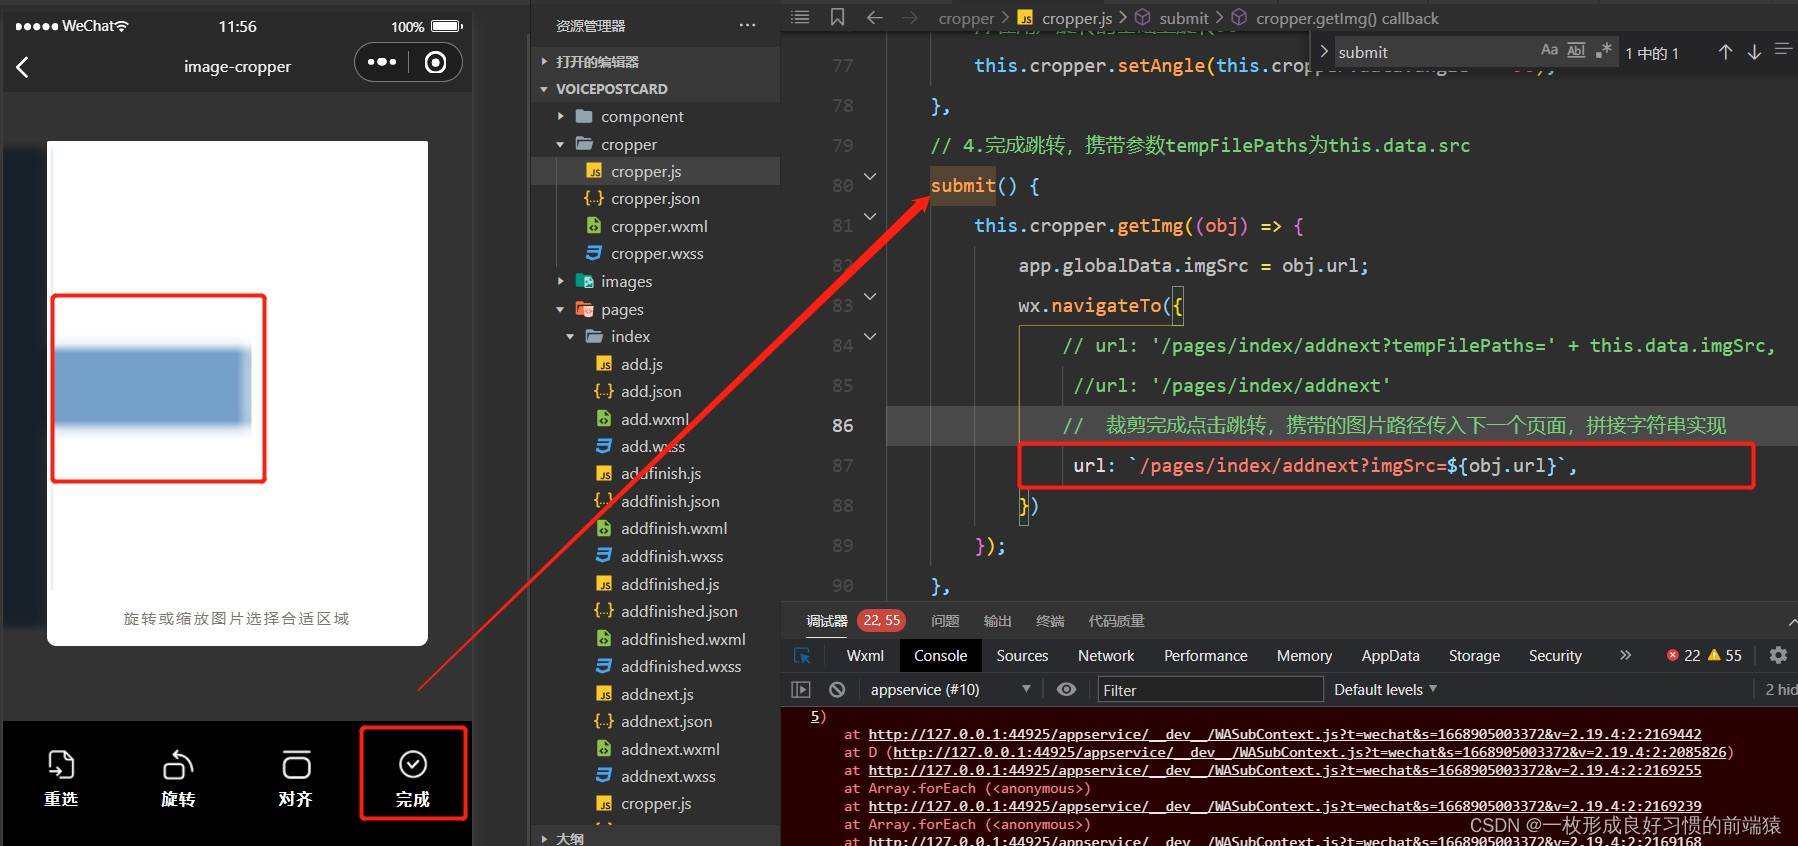
Task: Open addnext.js file
Action: (x=655, y=694)
